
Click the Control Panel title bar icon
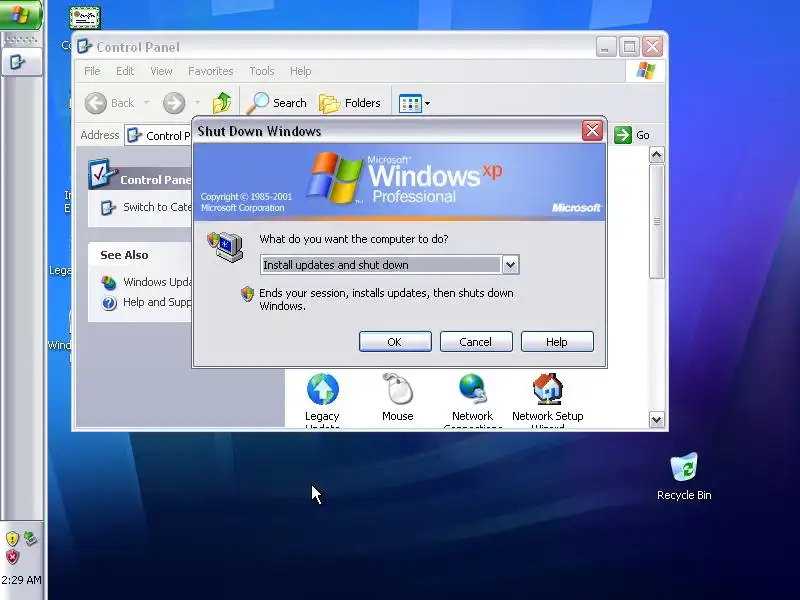pos(84,46)
